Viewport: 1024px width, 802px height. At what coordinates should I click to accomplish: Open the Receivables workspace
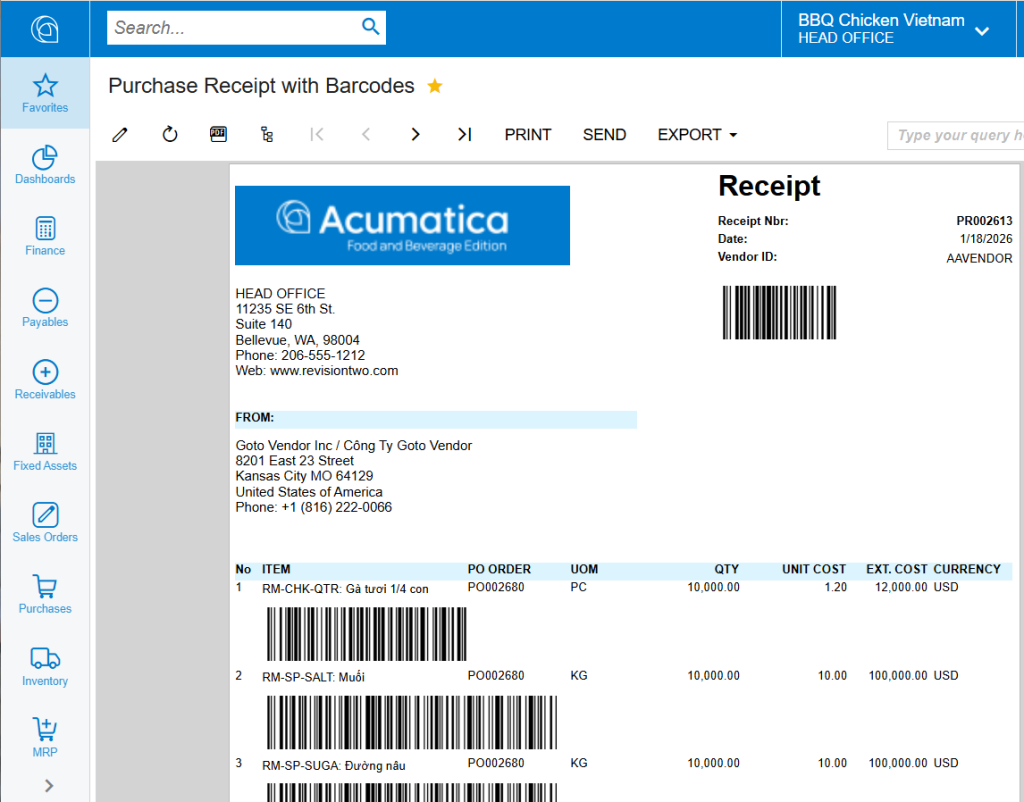pyautogui.click(x=44, y=379)
